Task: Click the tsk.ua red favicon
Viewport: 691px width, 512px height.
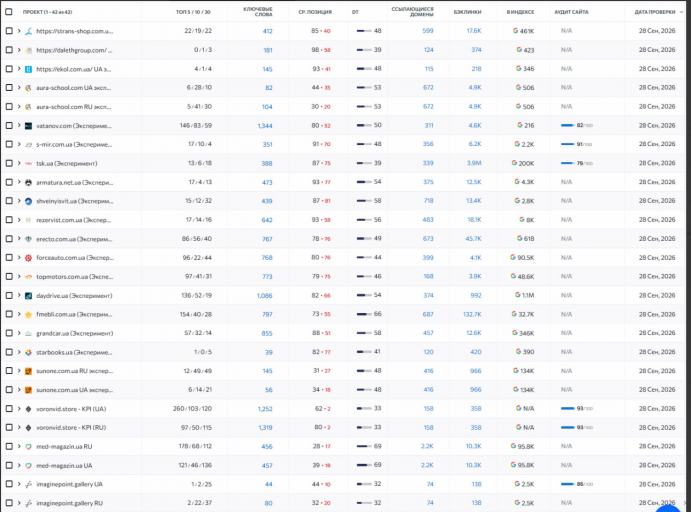Action: pyautogui.click(x=28, y=163)
